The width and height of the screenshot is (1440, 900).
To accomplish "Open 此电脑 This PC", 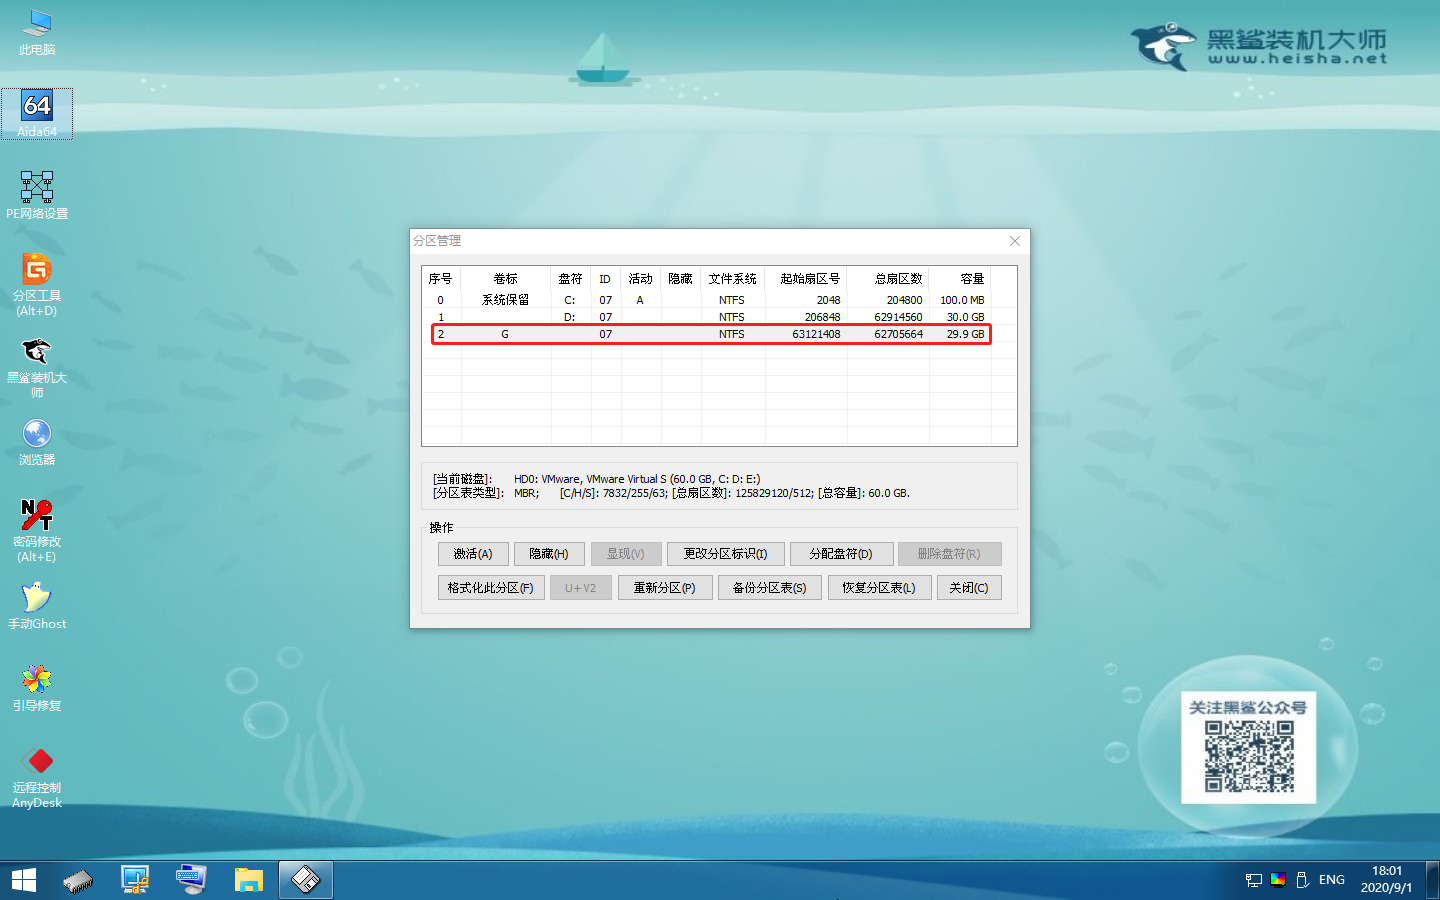I will point(37,30).
